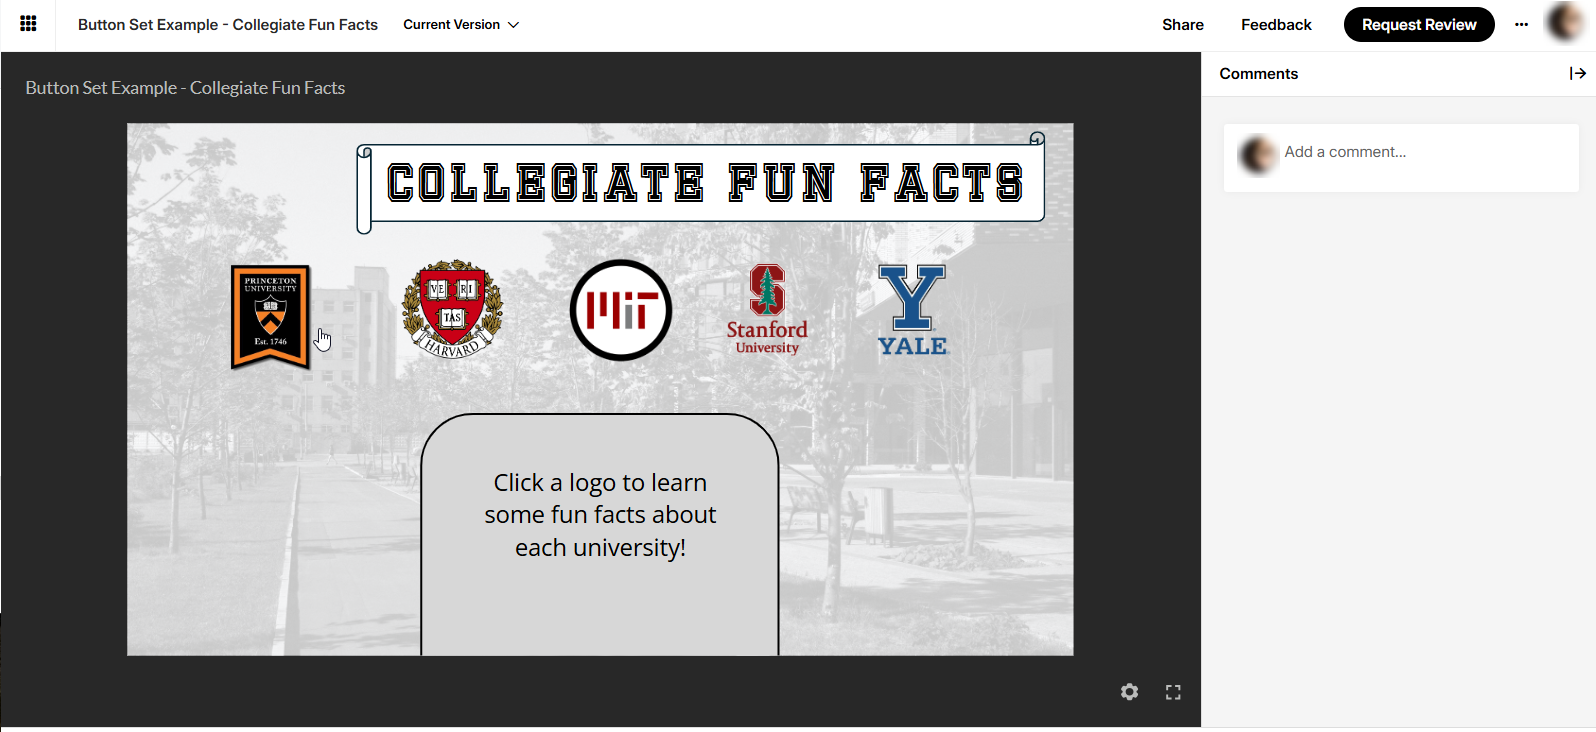Click the Stanford University logo
Viewport: 1596px width, 732px height.
[767, 309]
